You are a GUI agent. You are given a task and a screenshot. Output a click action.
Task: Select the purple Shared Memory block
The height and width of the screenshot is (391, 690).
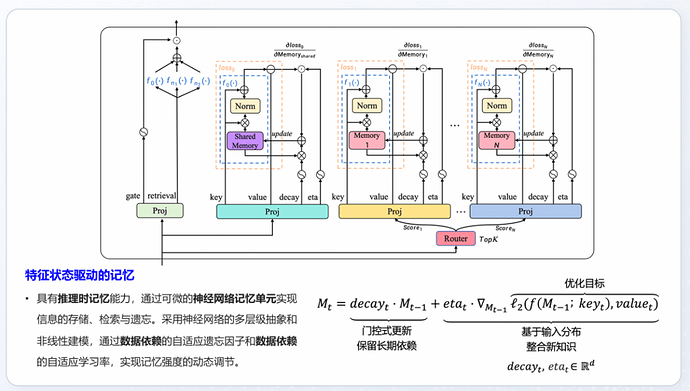[245, 141]
